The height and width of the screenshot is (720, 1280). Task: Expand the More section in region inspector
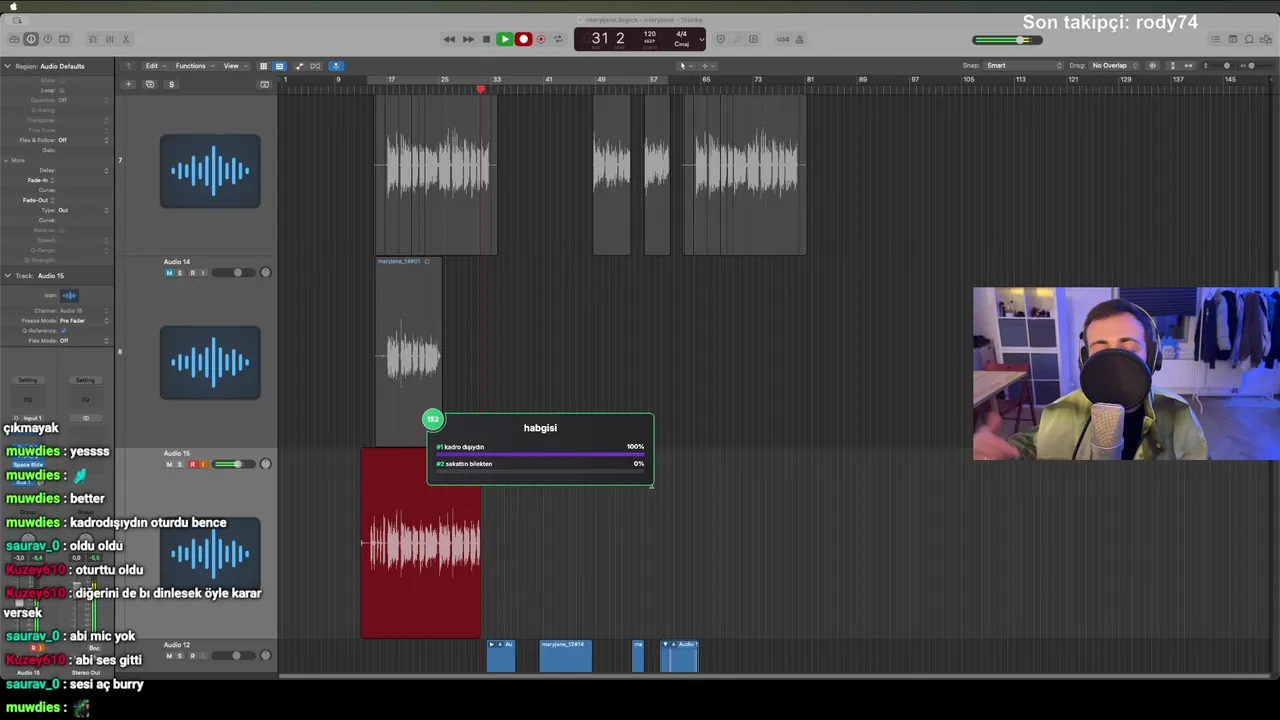(7, 160)
